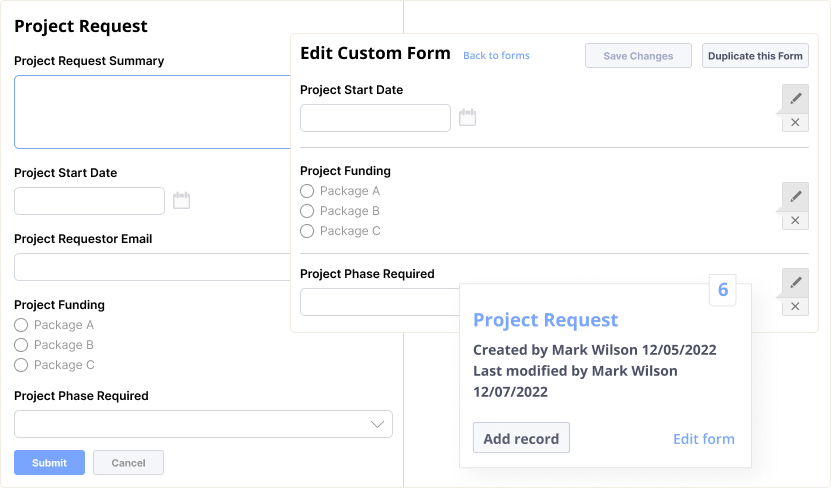
Task: Select Package B in Project Request form
Action: pos(22,345)
